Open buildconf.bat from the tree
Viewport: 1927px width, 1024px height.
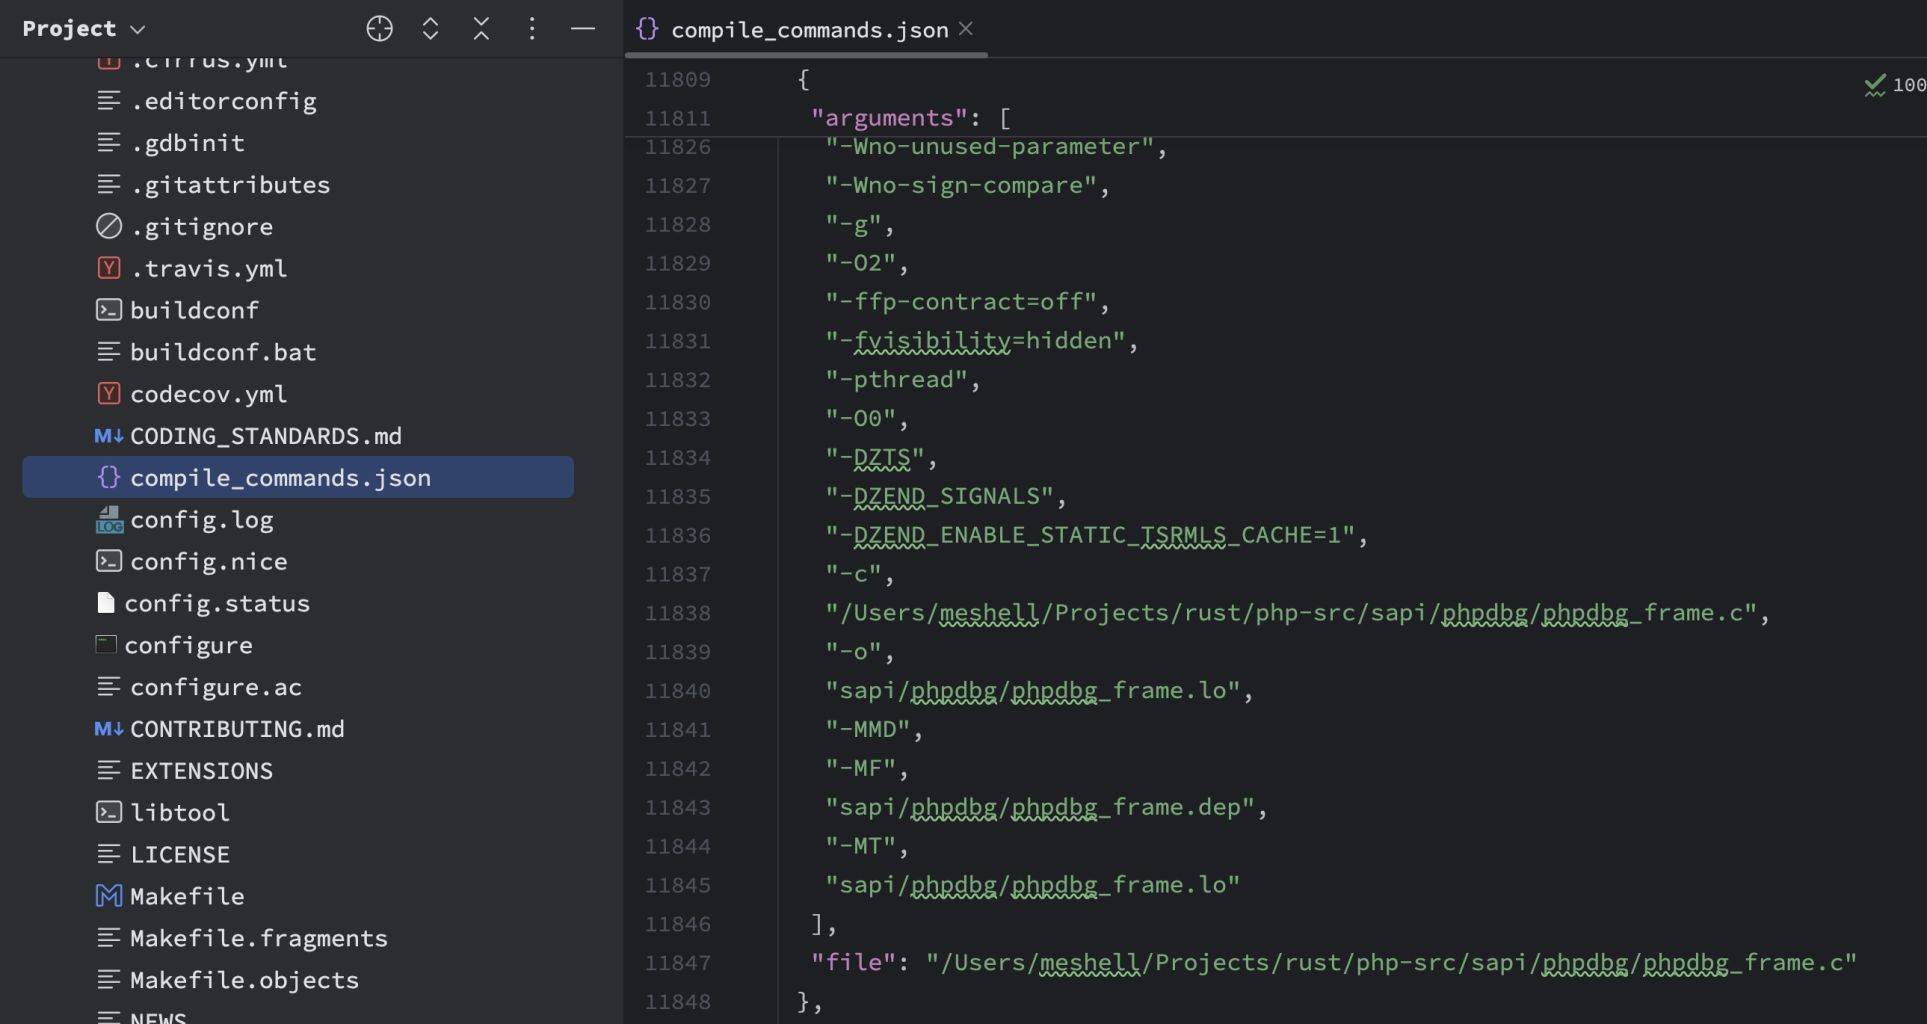tap(223, 352)
